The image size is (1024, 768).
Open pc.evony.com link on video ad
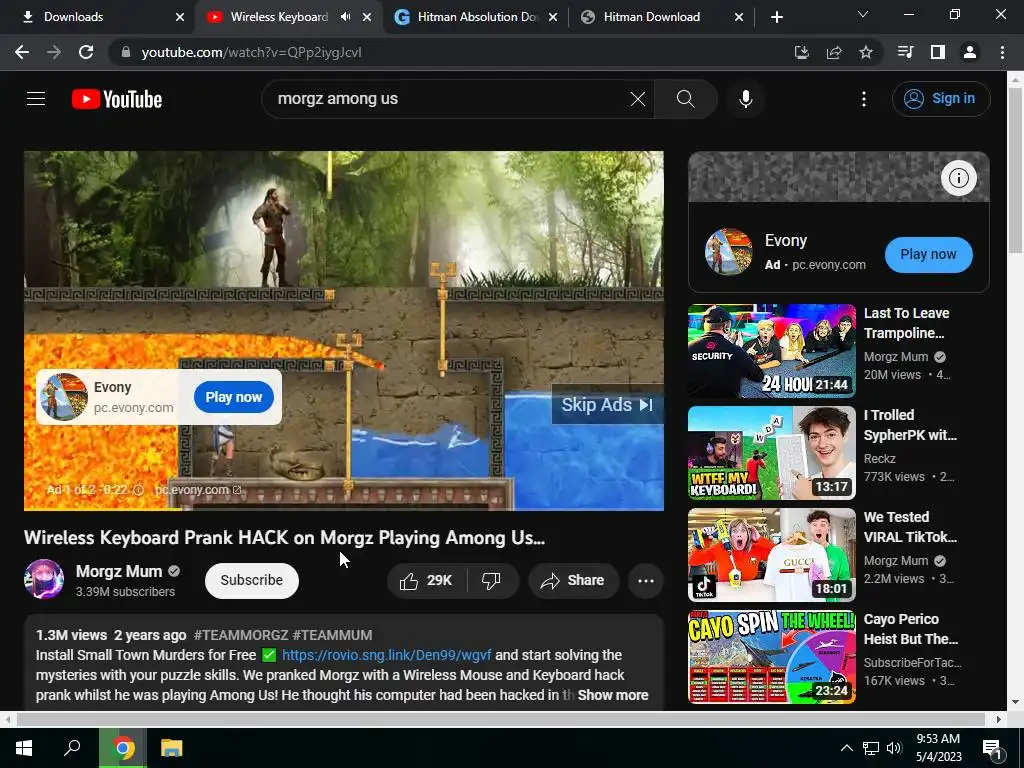(x=198, y=490)
